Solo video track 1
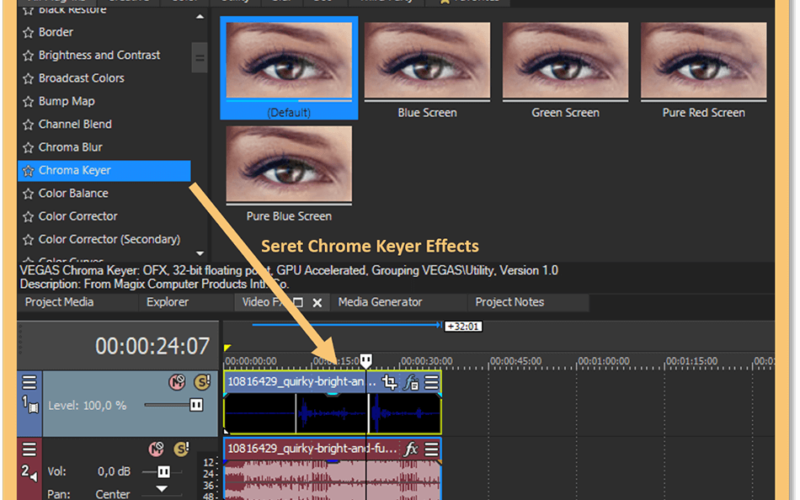 (202, 382)
